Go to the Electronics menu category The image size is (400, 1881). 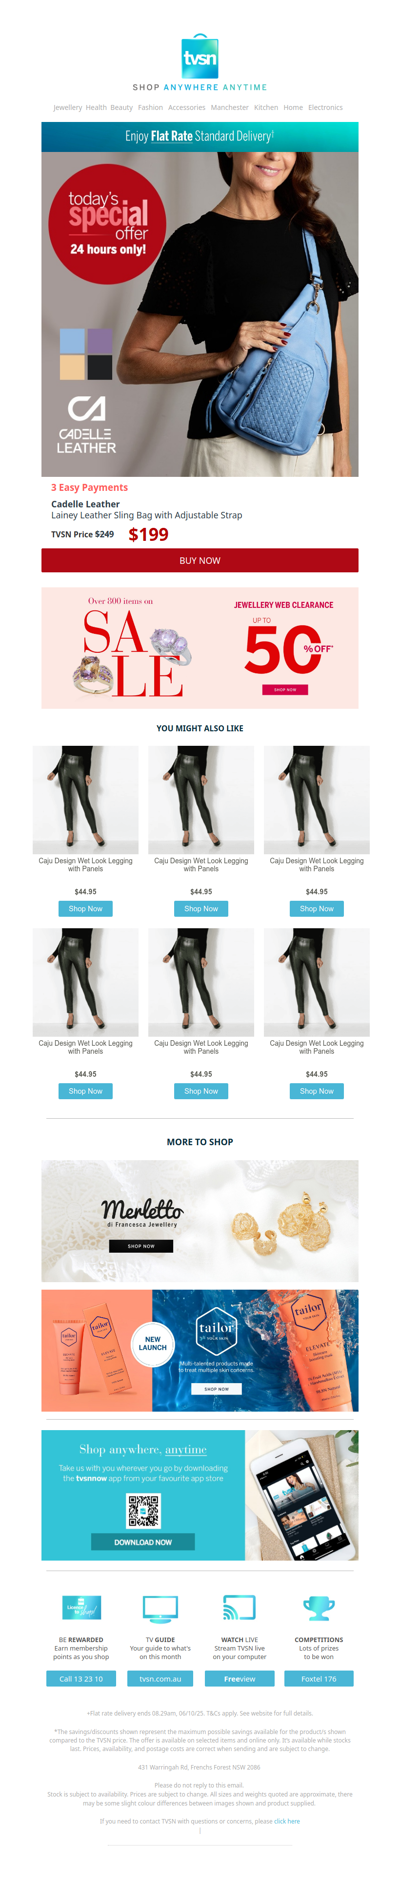click(325, 107)
